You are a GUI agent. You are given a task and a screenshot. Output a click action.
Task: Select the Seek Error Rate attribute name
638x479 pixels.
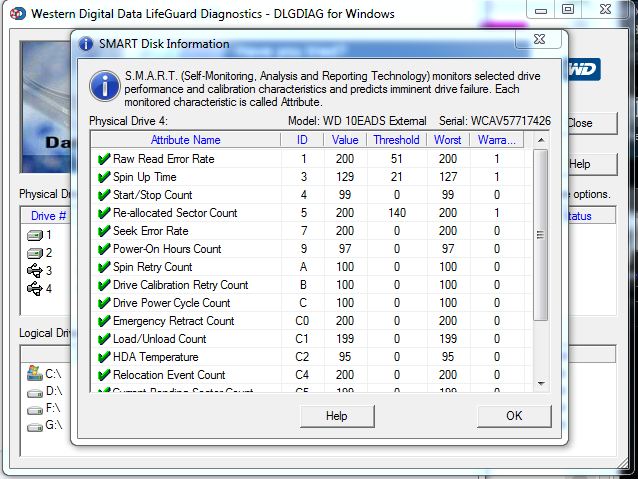coord(151,231)
